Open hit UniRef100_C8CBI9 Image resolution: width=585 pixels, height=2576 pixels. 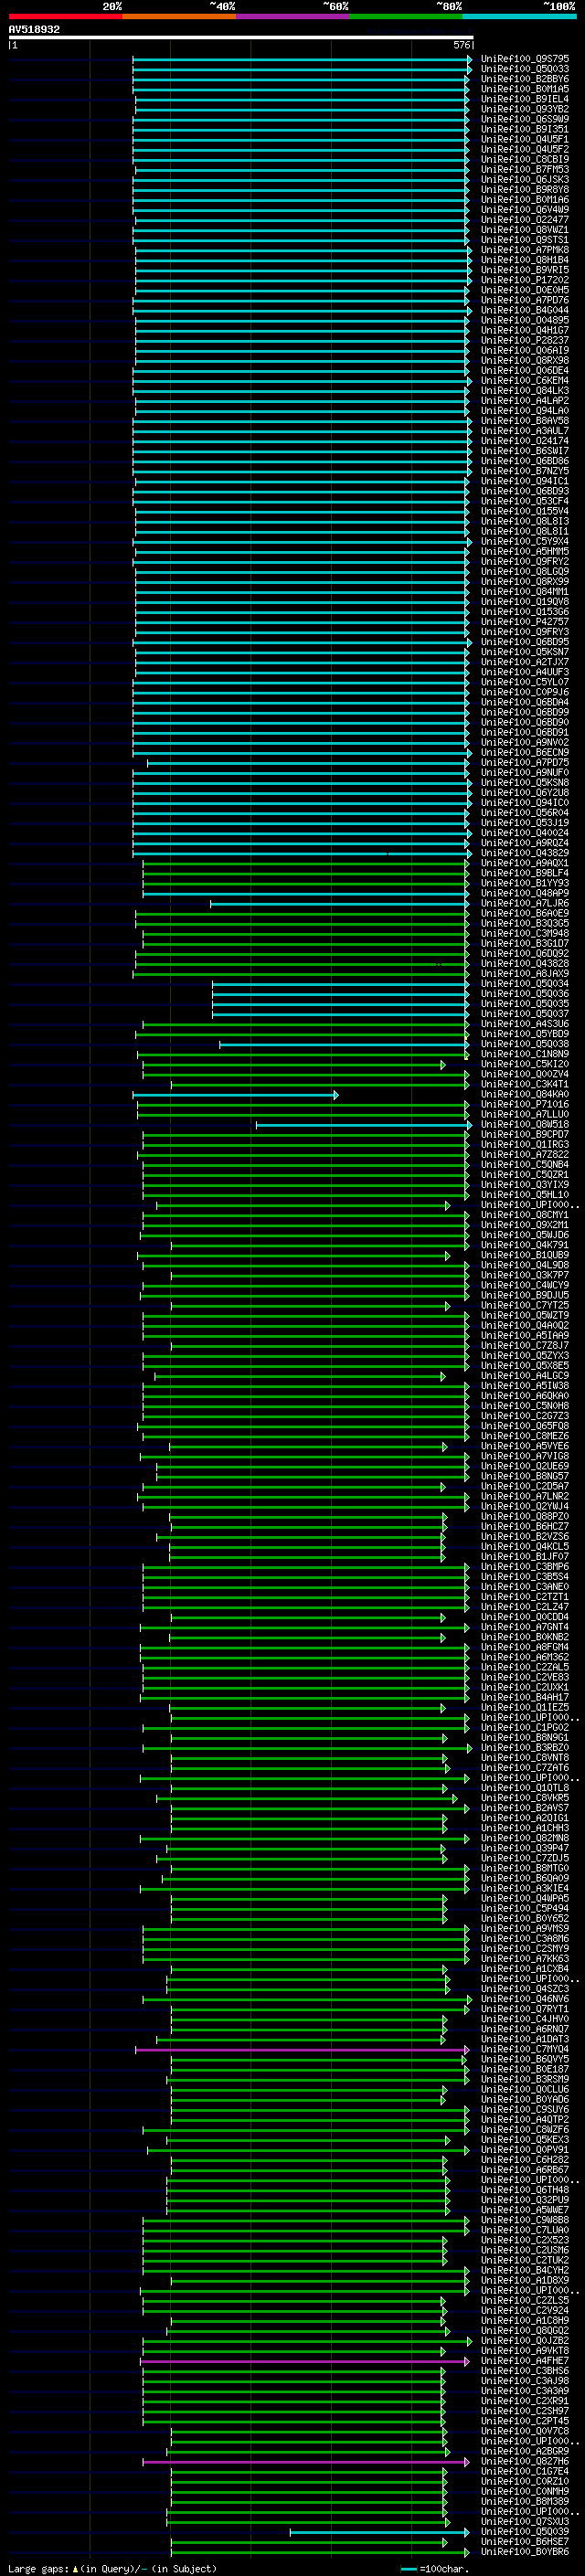coord(525,160)
